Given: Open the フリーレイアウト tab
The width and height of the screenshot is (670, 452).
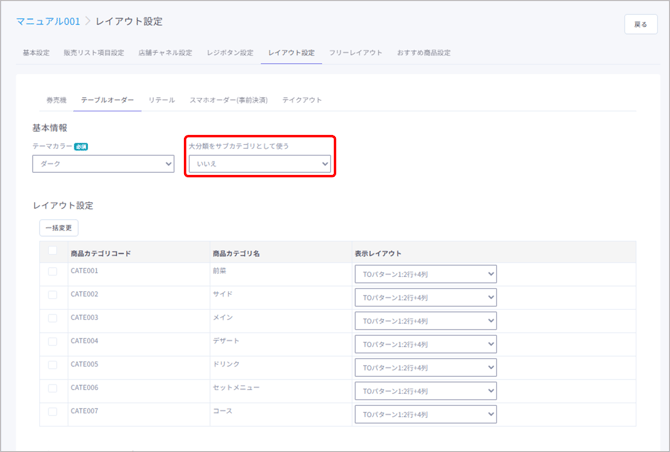Looking at the screenshot, I should [355, 52].
